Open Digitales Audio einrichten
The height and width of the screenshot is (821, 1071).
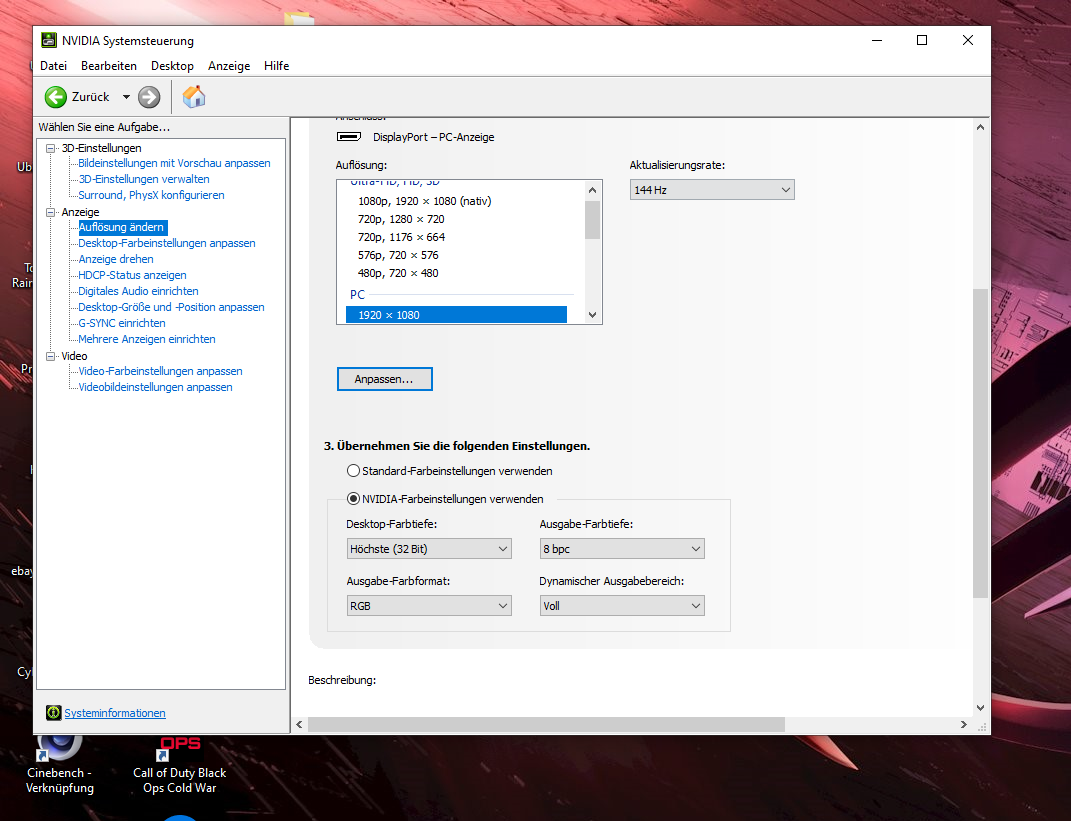[x=138, y=291]
